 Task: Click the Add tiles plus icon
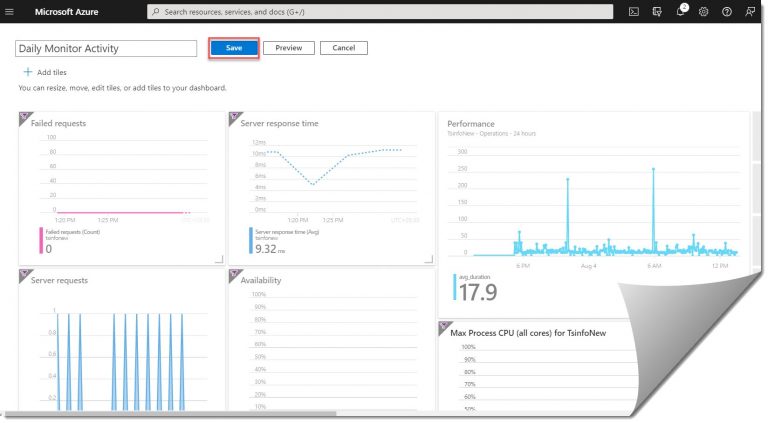click(x=28, y=72)
